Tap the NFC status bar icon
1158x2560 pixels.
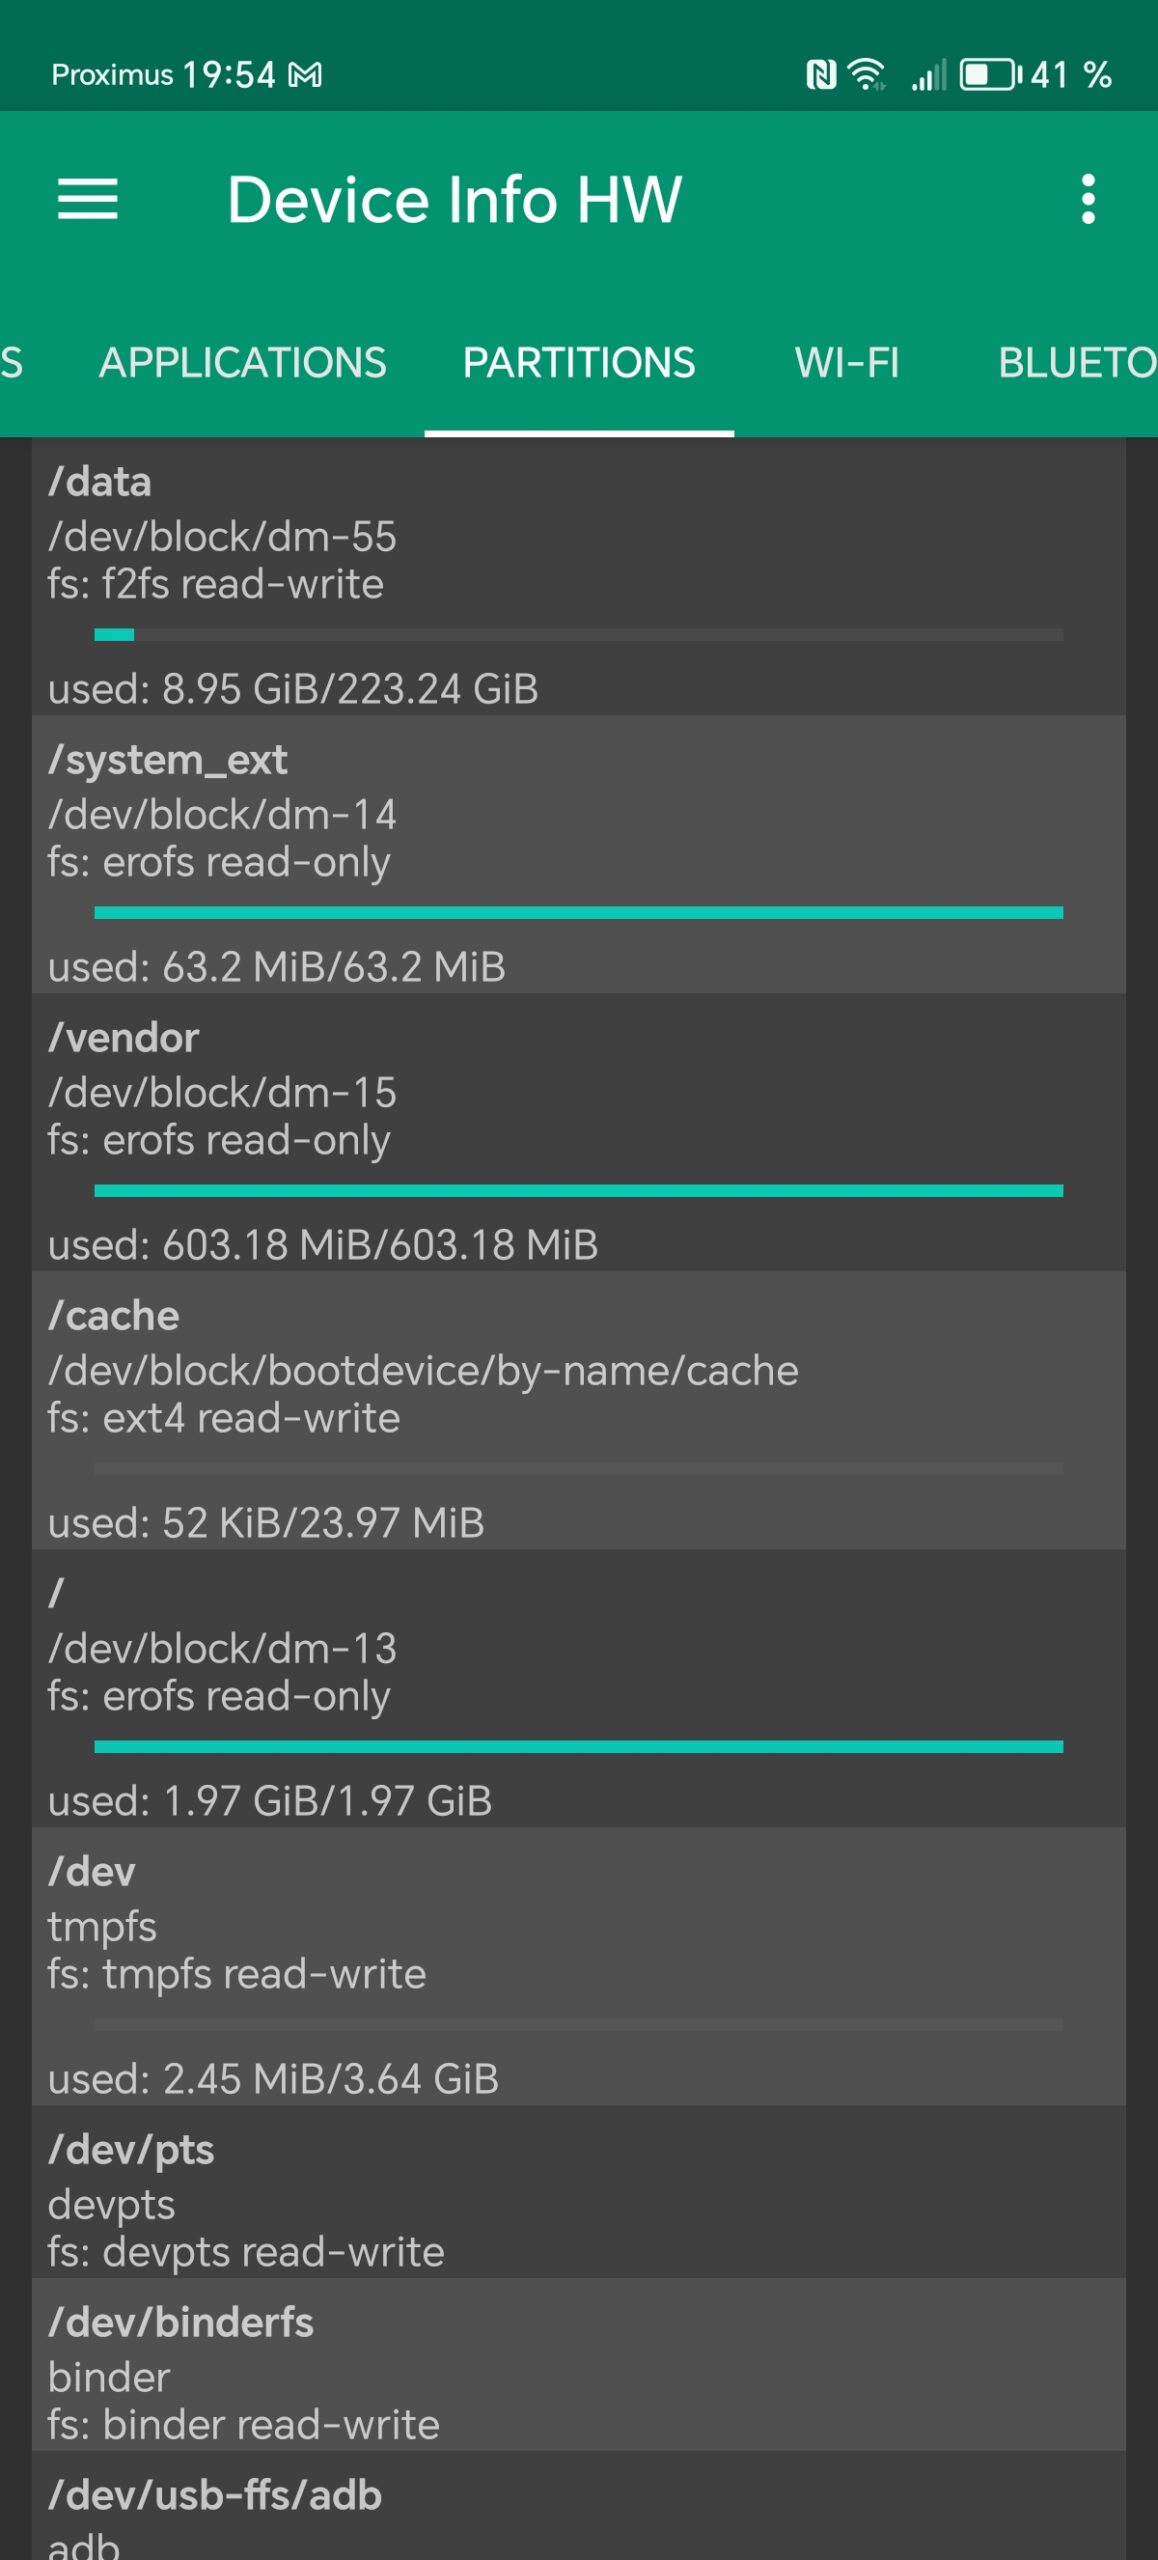click(821, 75)
